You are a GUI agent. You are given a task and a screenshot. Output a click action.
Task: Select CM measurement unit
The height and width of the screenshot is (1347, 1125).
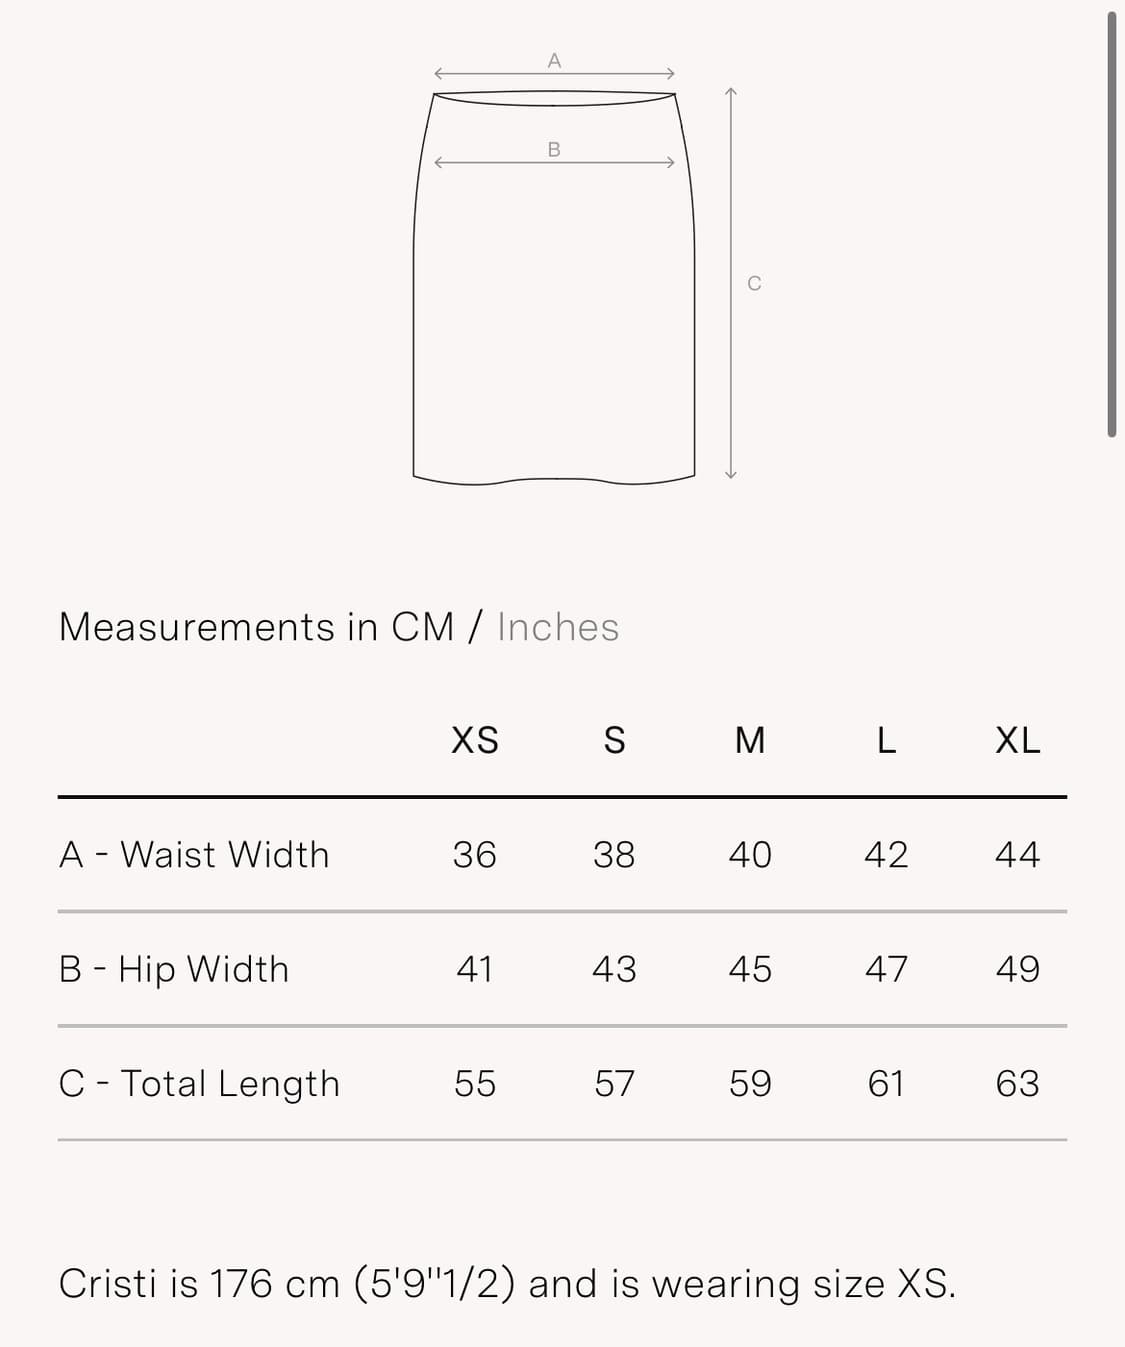(x=422, y=628)
